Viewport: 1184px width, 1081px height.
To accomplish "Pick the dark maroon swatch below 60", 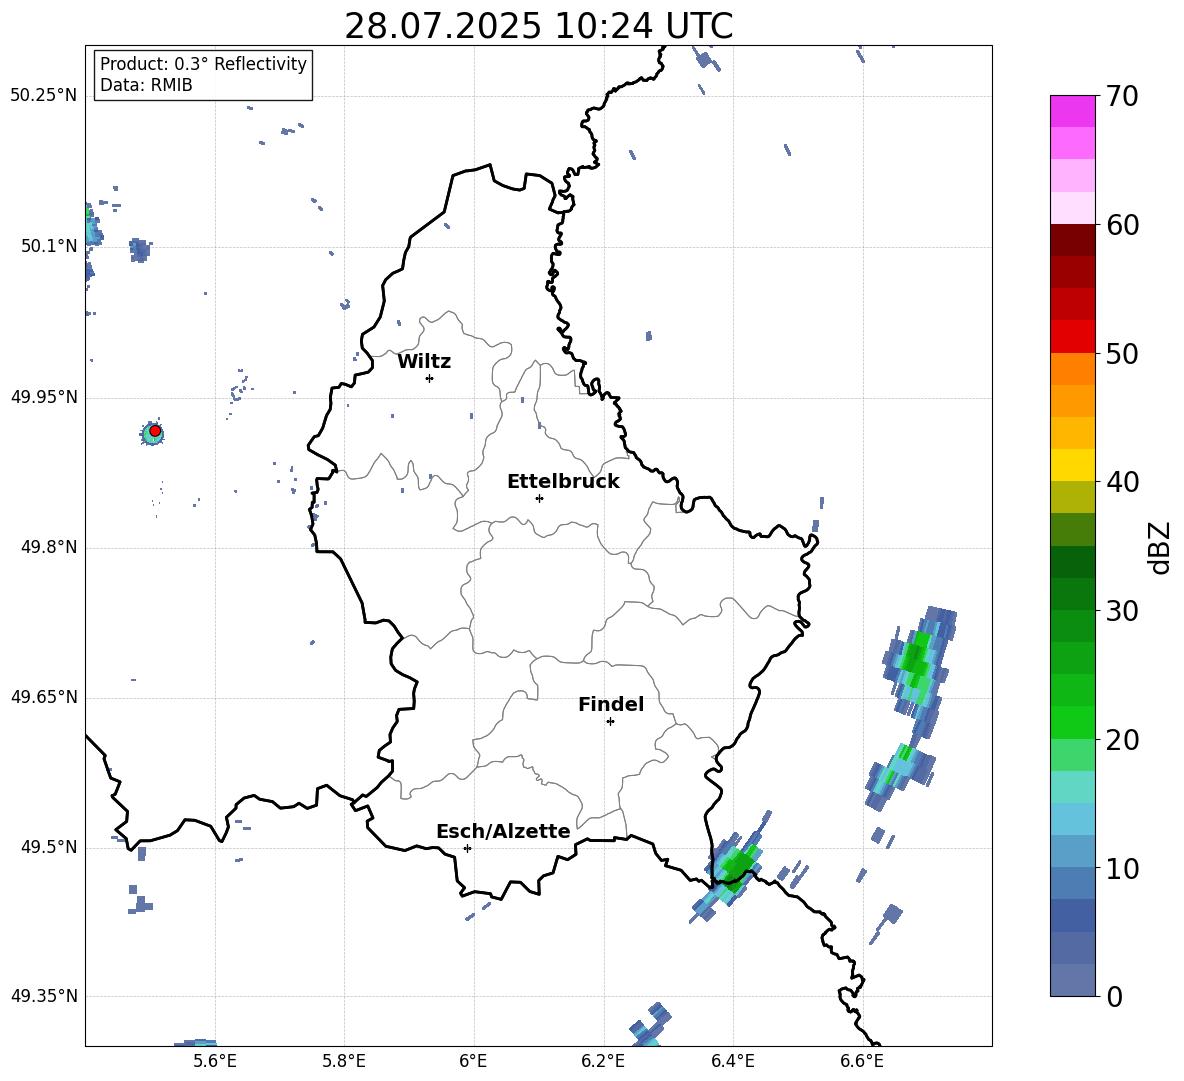I will click(1072, 240).
